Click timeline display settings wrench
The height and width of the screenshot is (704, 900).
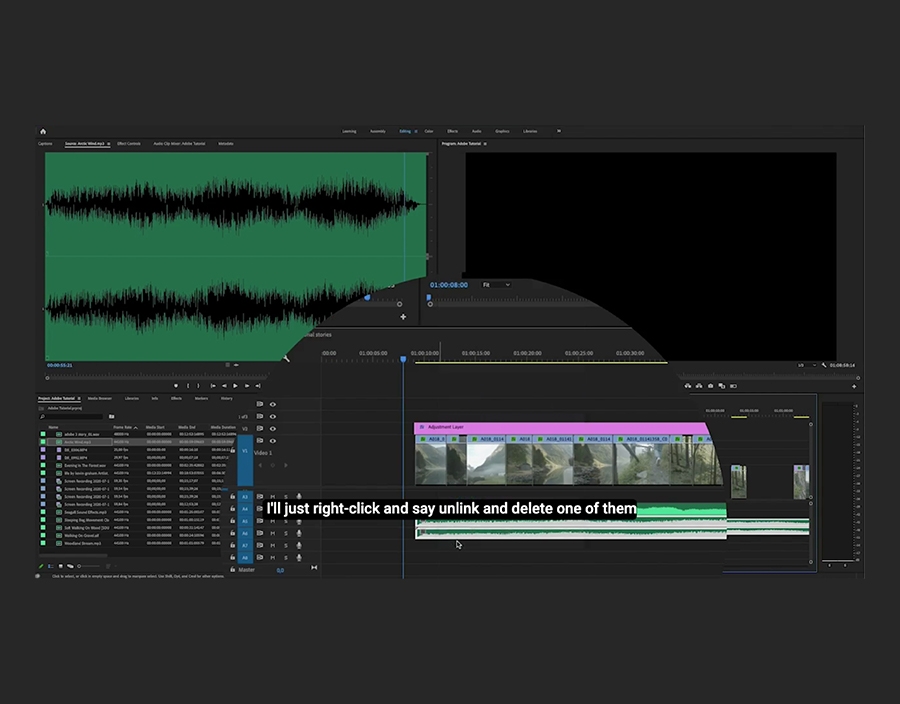(x=286, y=359)
